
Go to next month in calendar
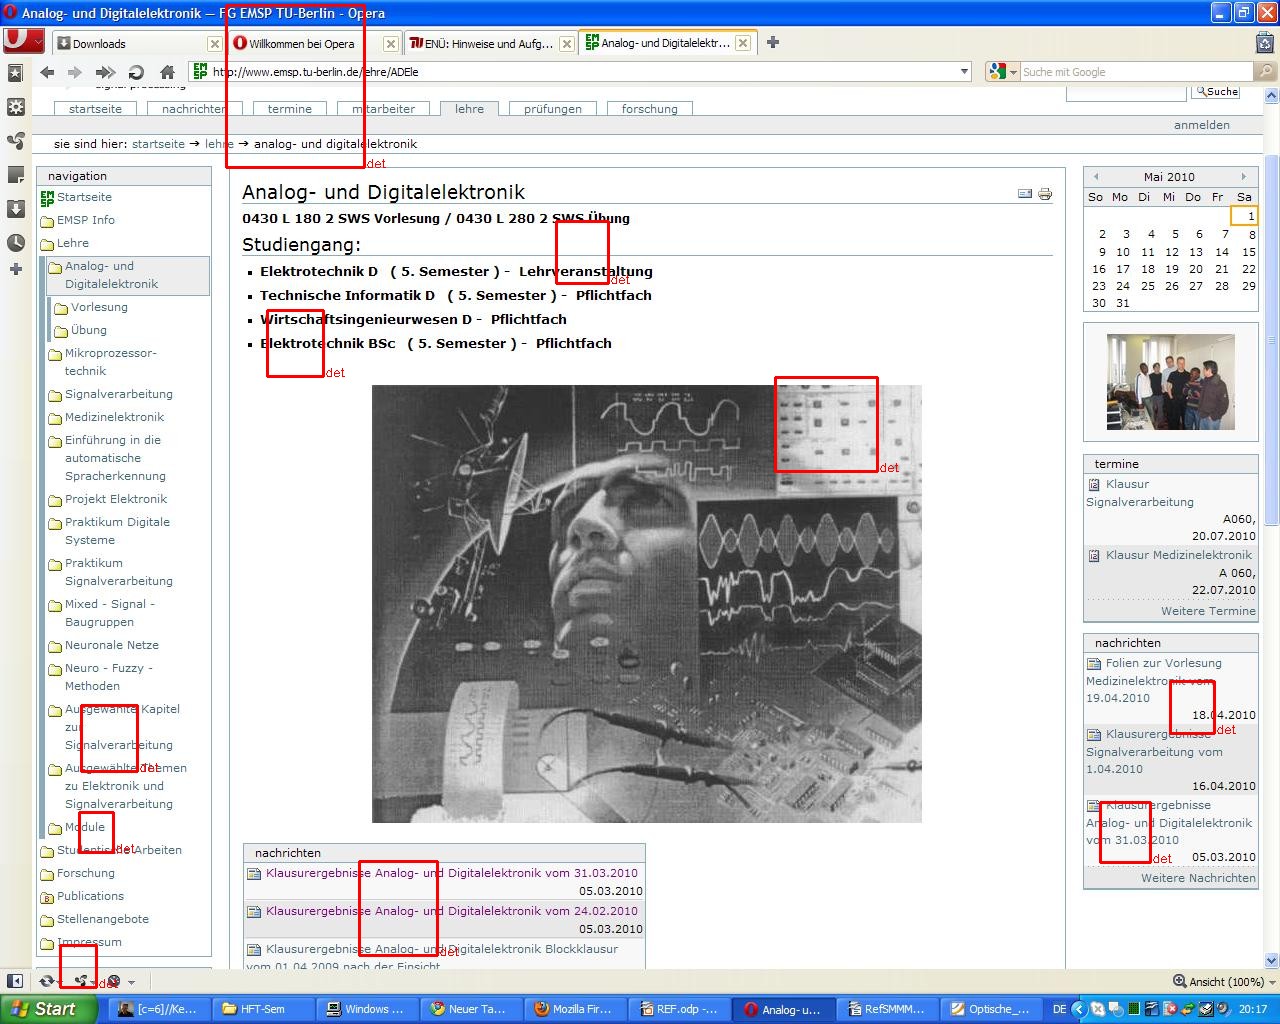1243,177
